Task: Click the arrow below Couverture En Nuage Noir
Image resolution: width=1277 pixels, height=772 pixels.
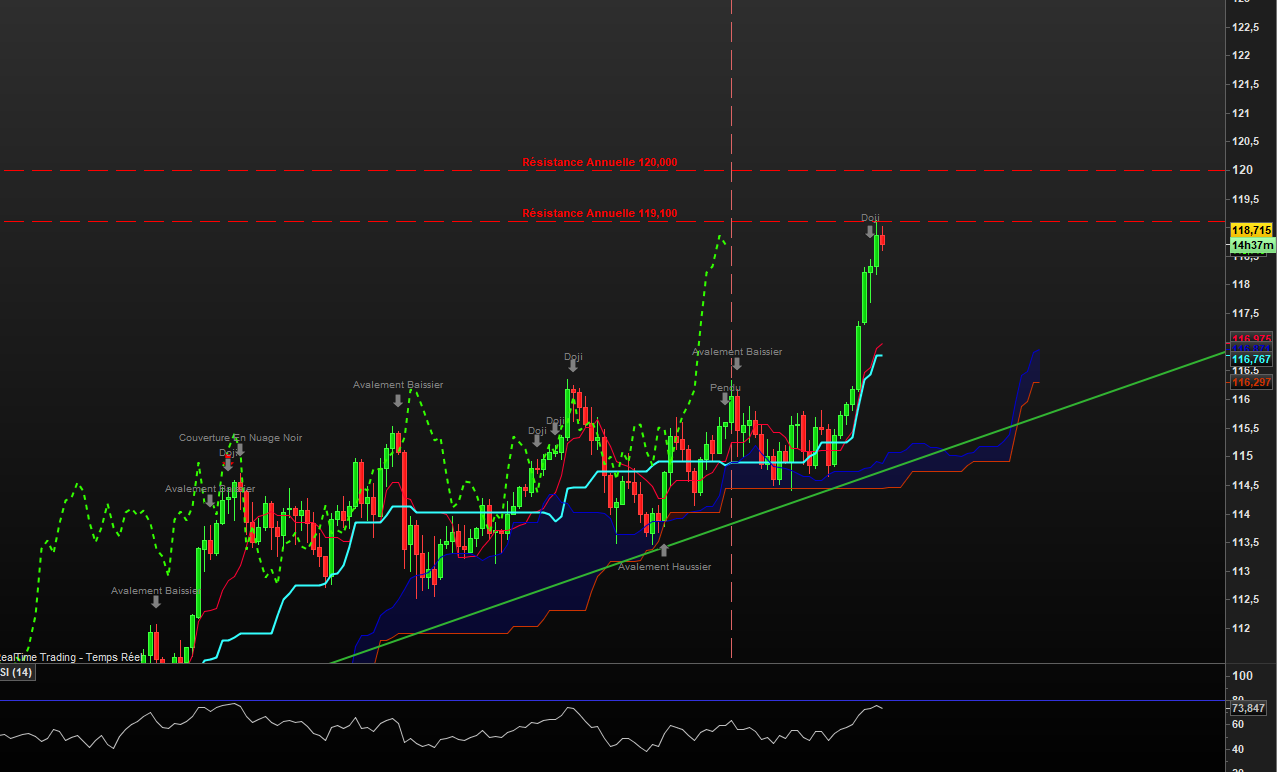Action: (x=240, y=450)
